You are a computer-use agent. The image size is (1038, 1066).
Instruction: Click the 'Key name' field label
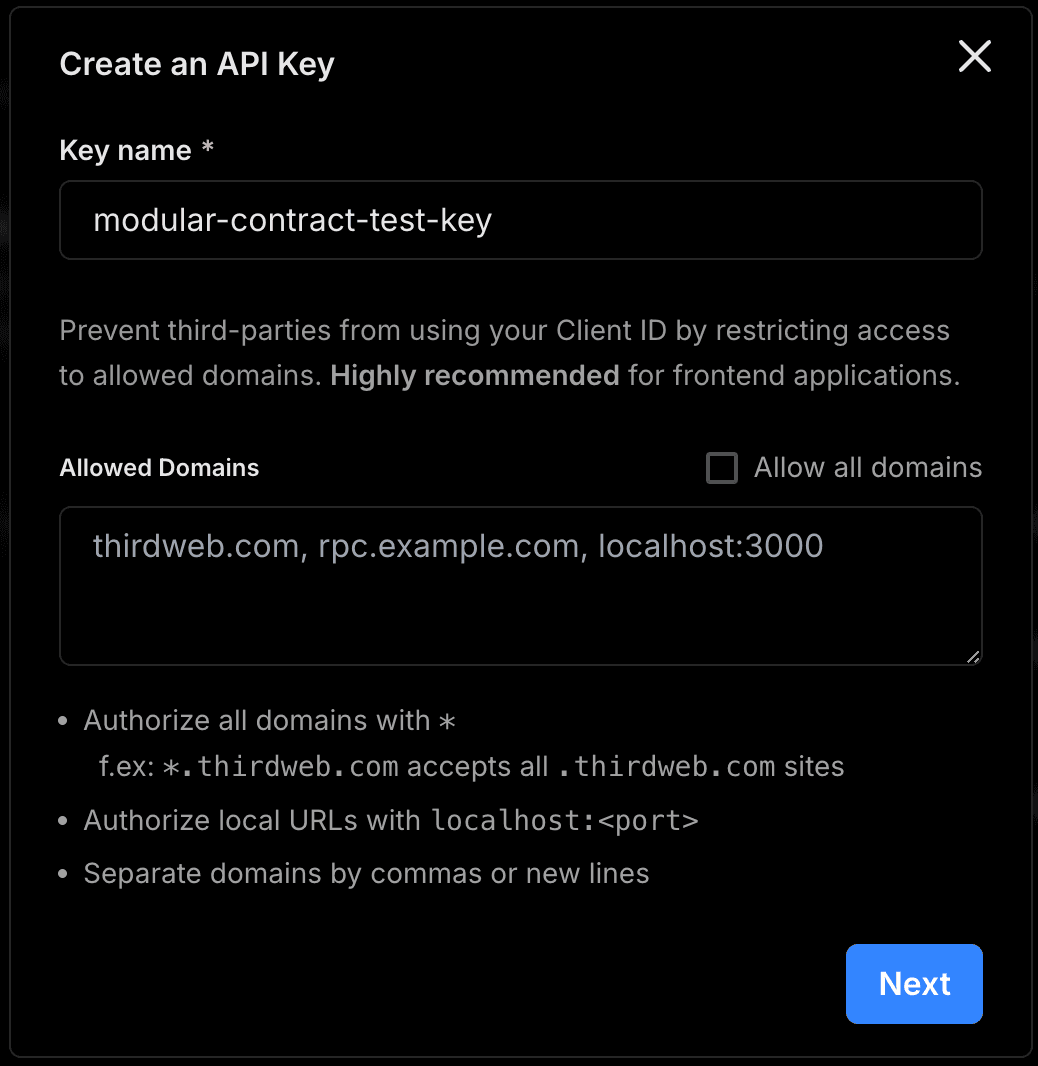coord(125,150)
